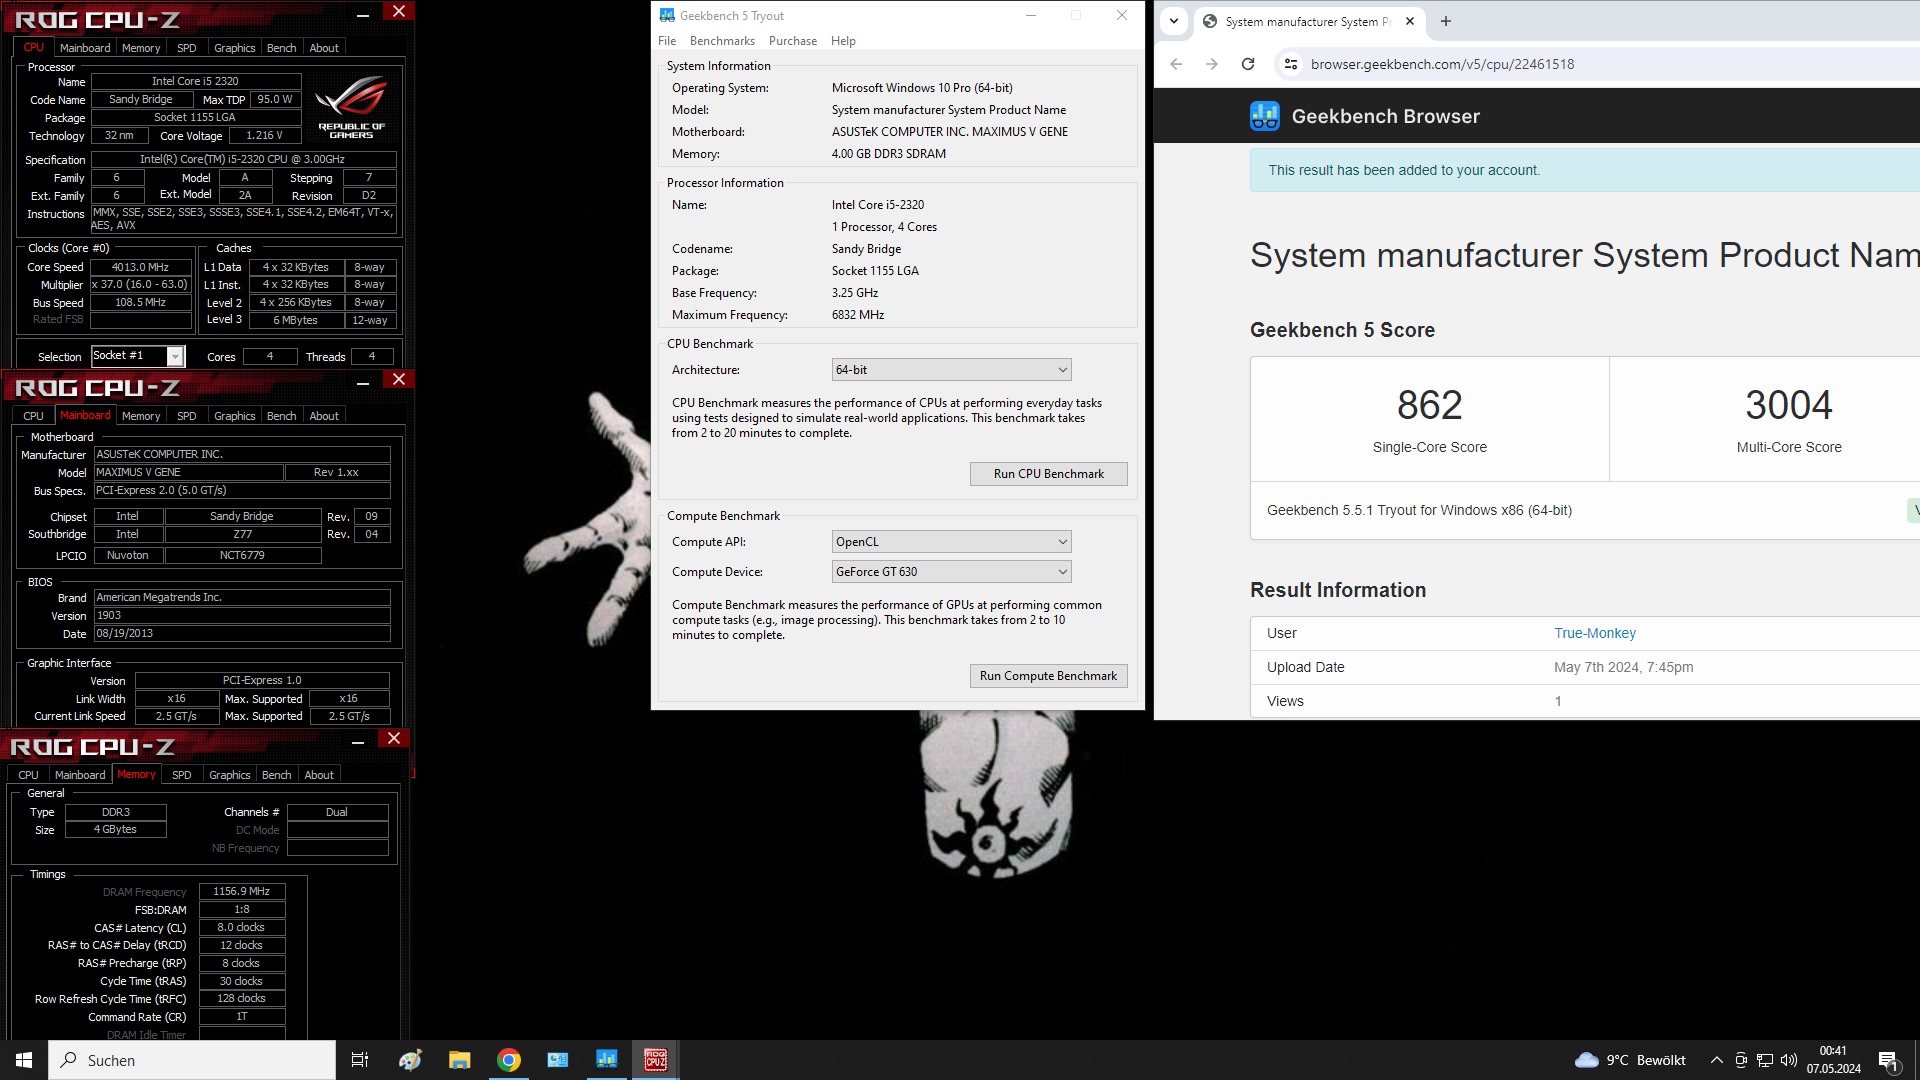Switch to Bench tab in top CPU-Z

click(x=282, y=48)
